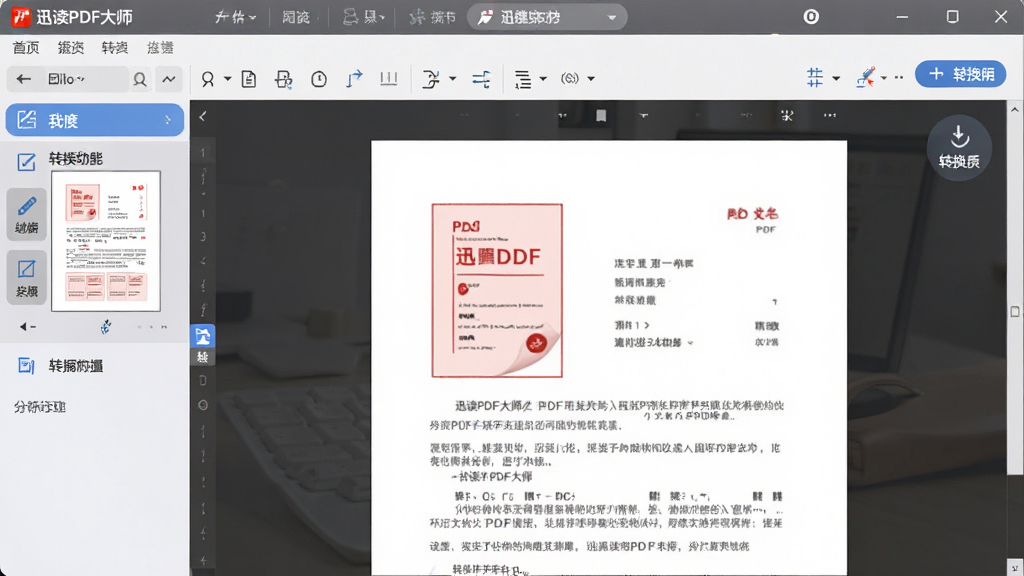
Task: Click the snip icon left of document bar dots
Action: pyautogui.click(x=787, y=116)
